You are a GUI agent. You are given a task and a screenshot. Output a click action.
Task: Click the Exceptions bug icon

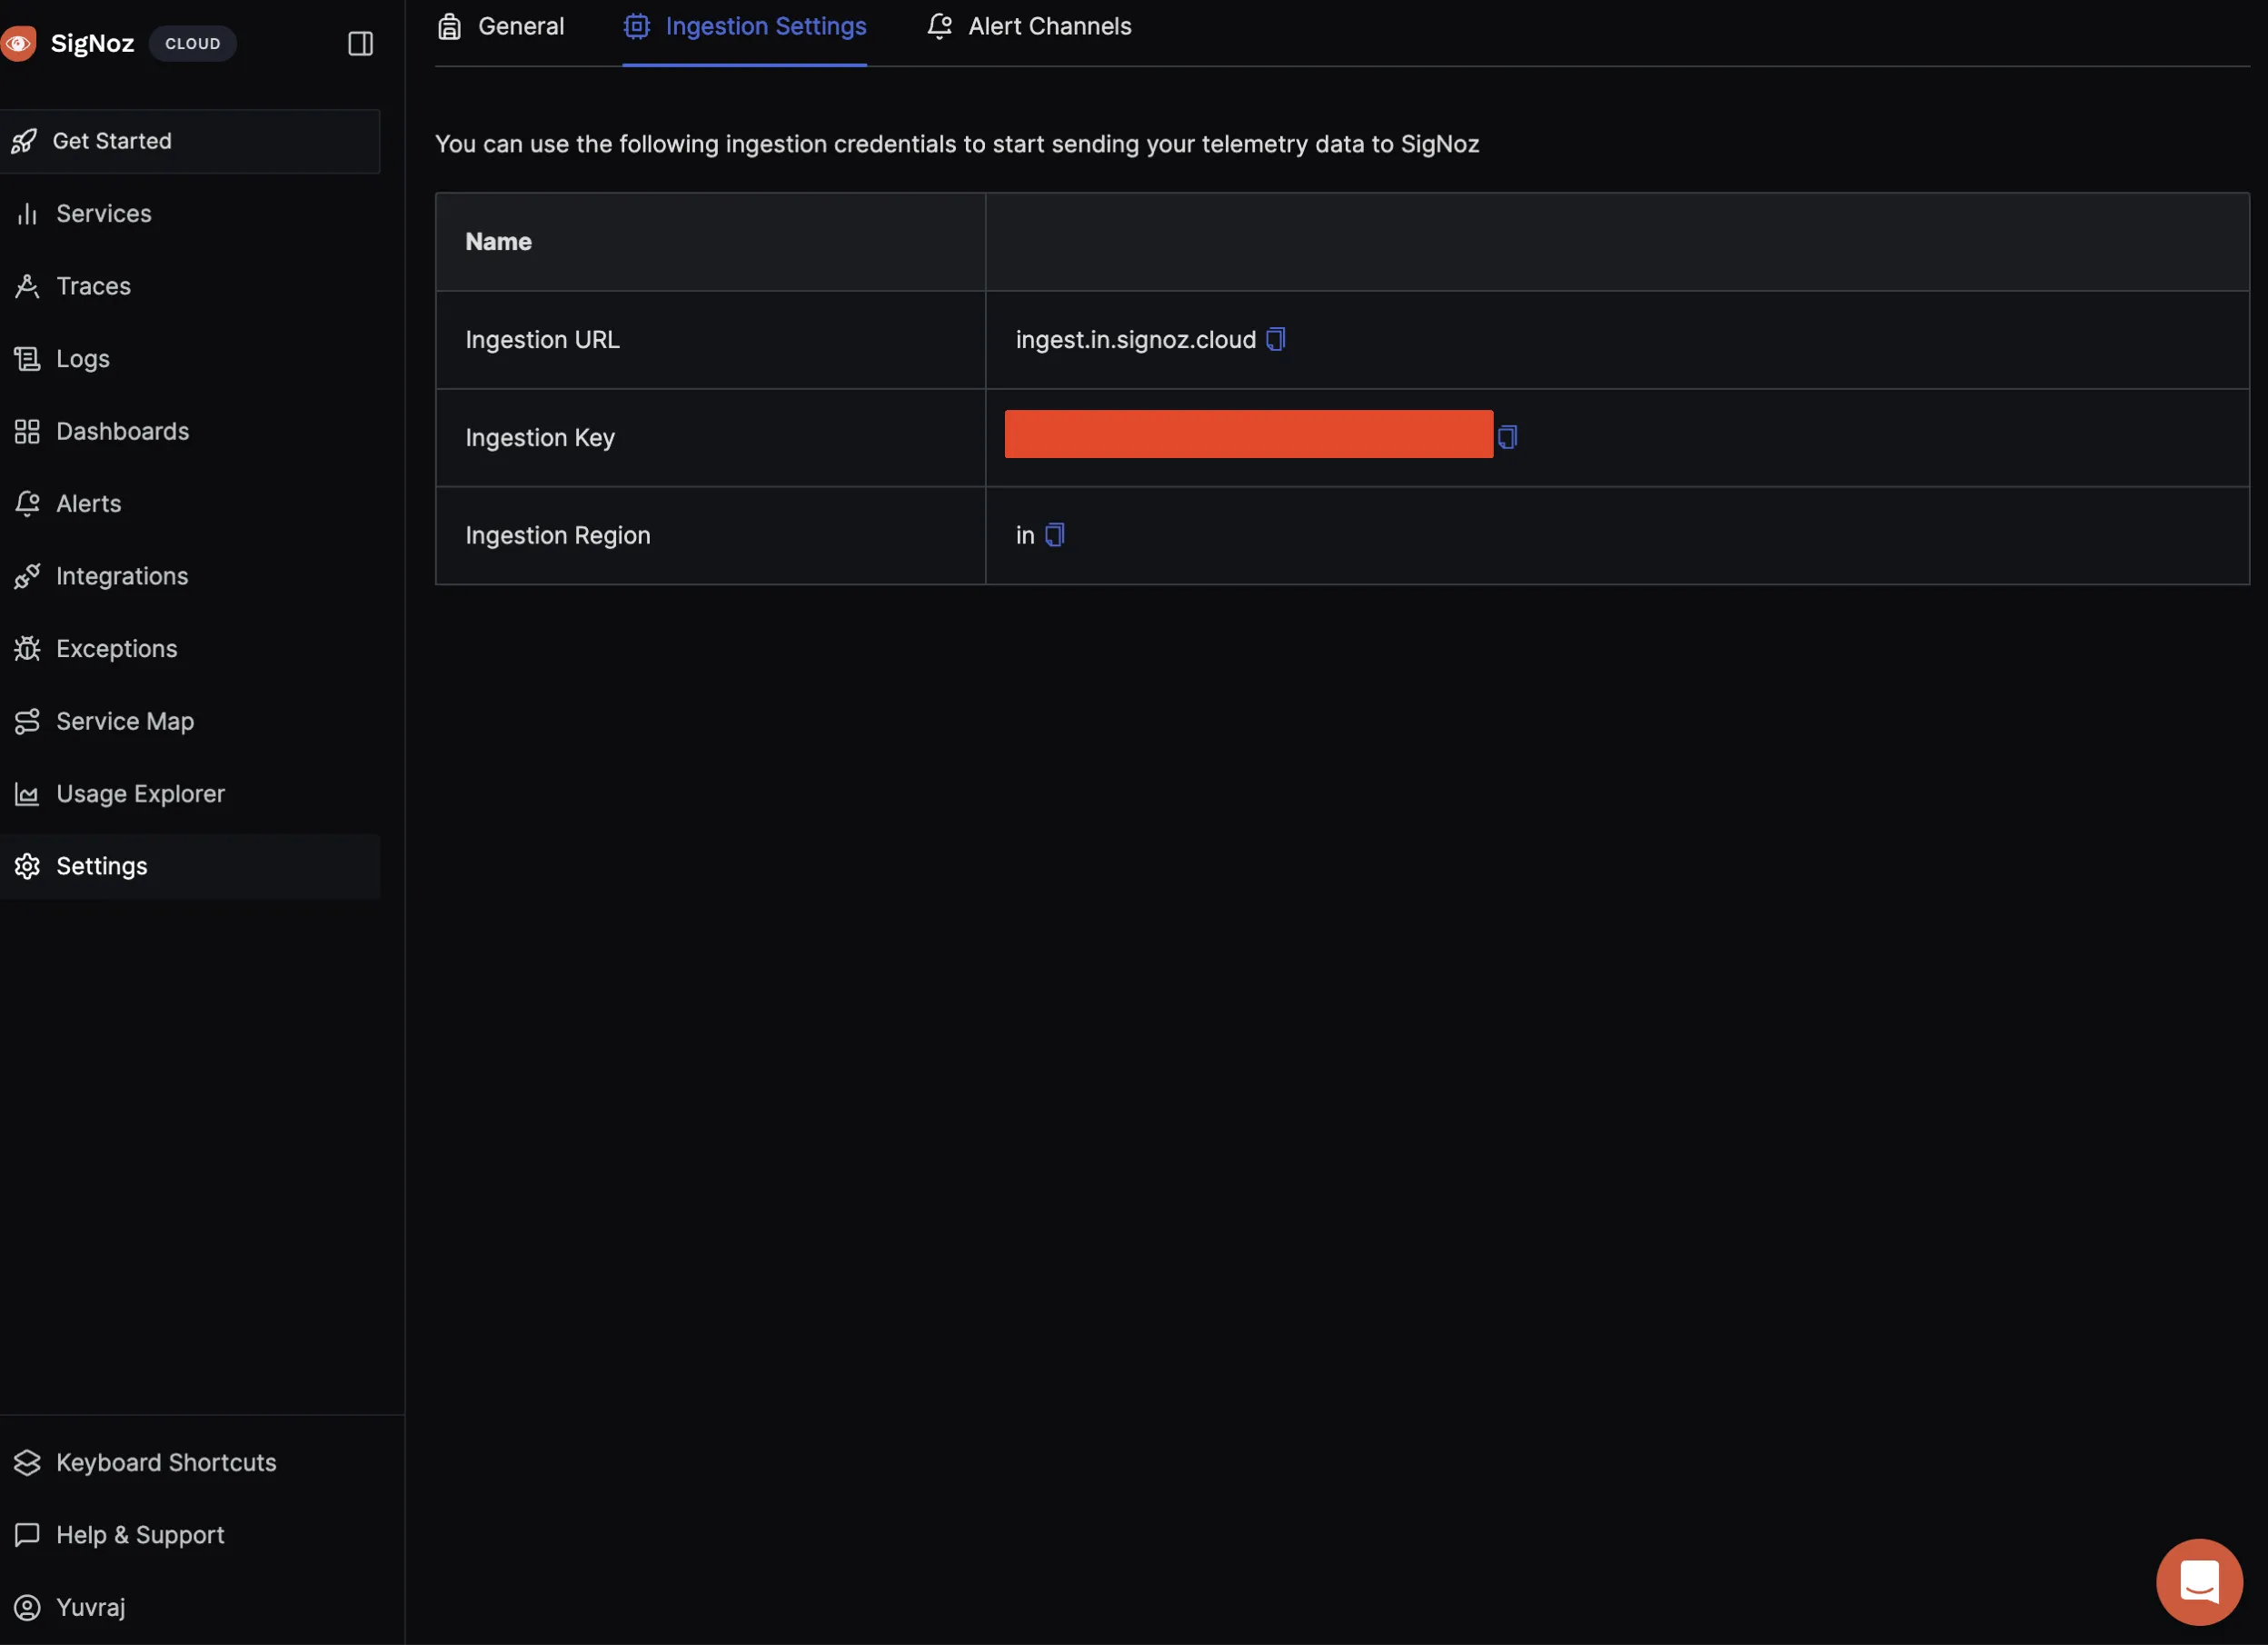[27, 649]
